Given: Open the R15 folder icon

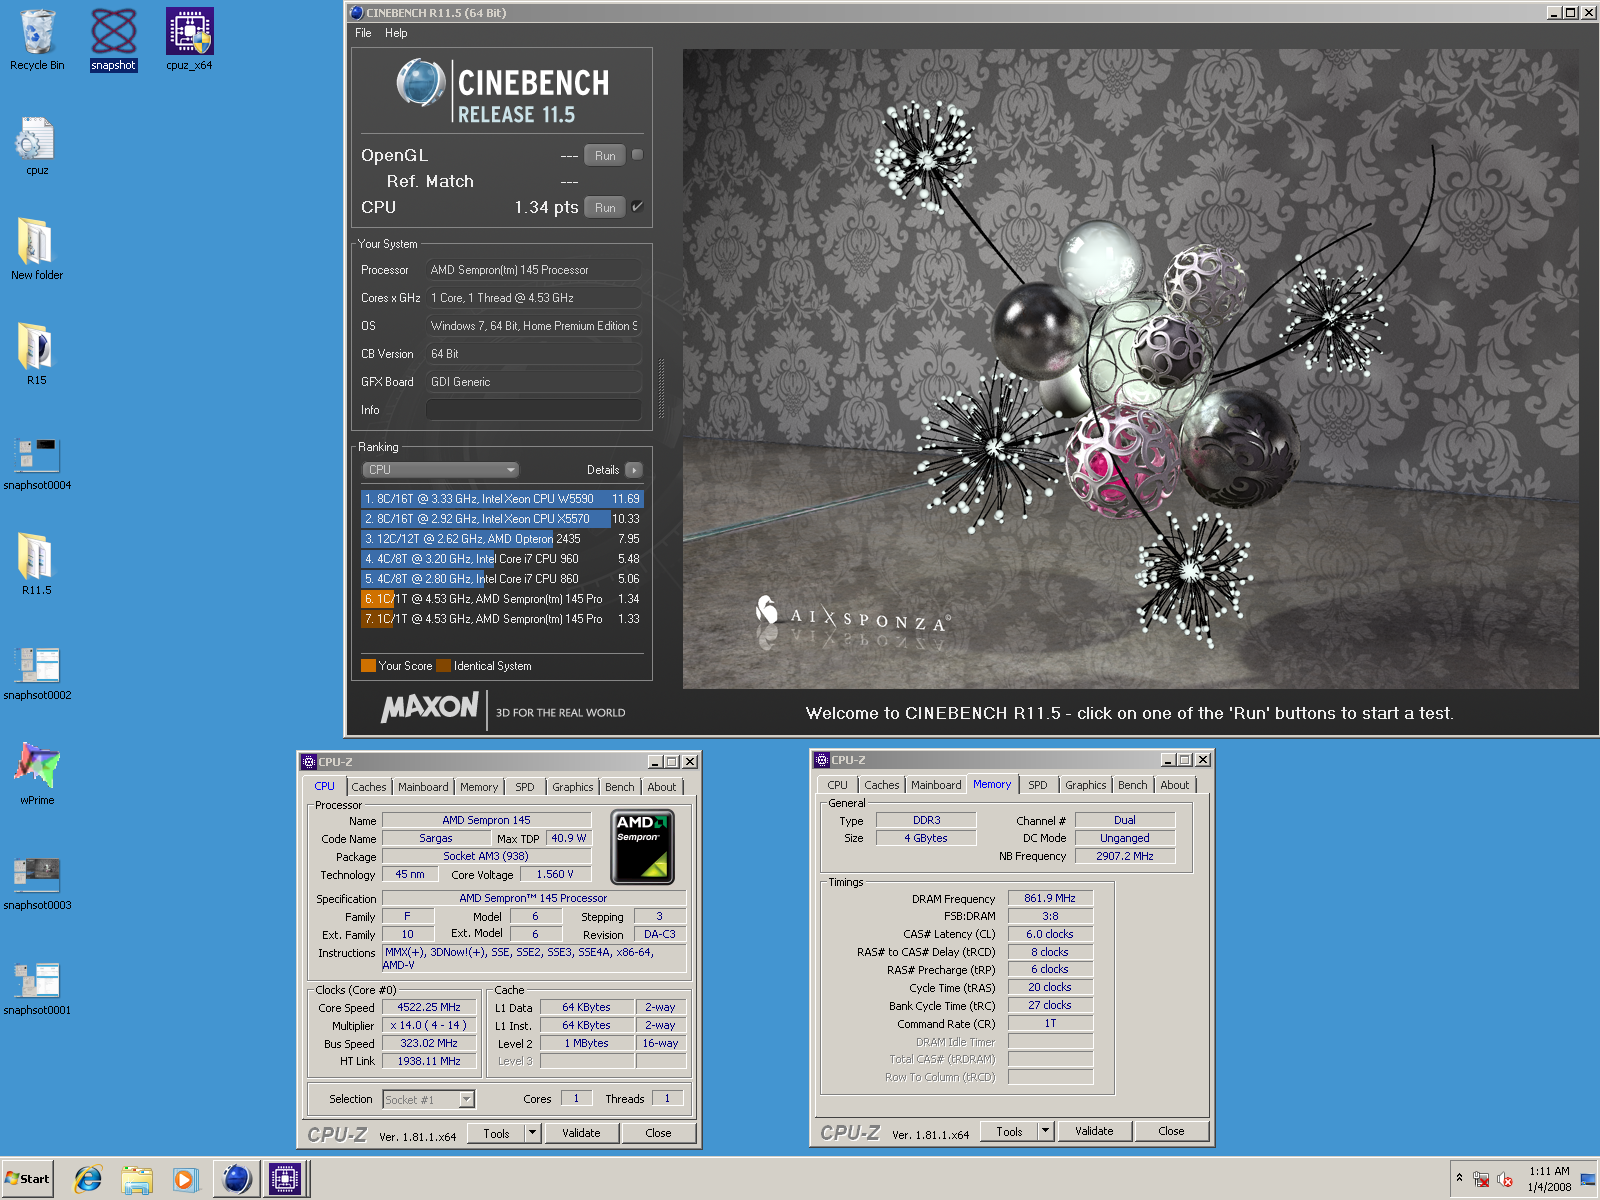Looking at the screenshot, I should [37, 355].
